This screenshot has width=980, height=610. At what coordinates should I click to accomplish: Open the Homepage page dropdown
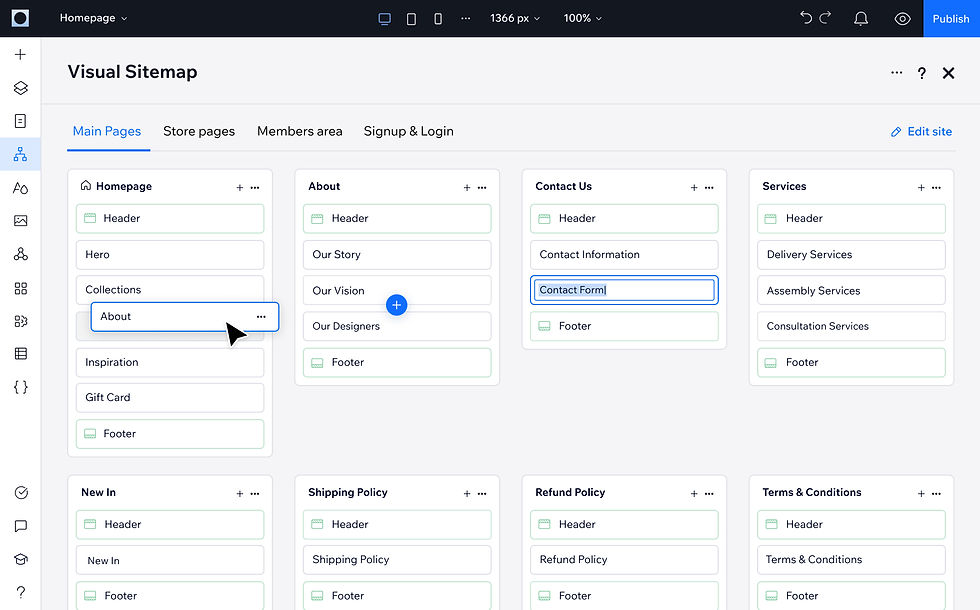pyautogui.click(x=93, y=18)
